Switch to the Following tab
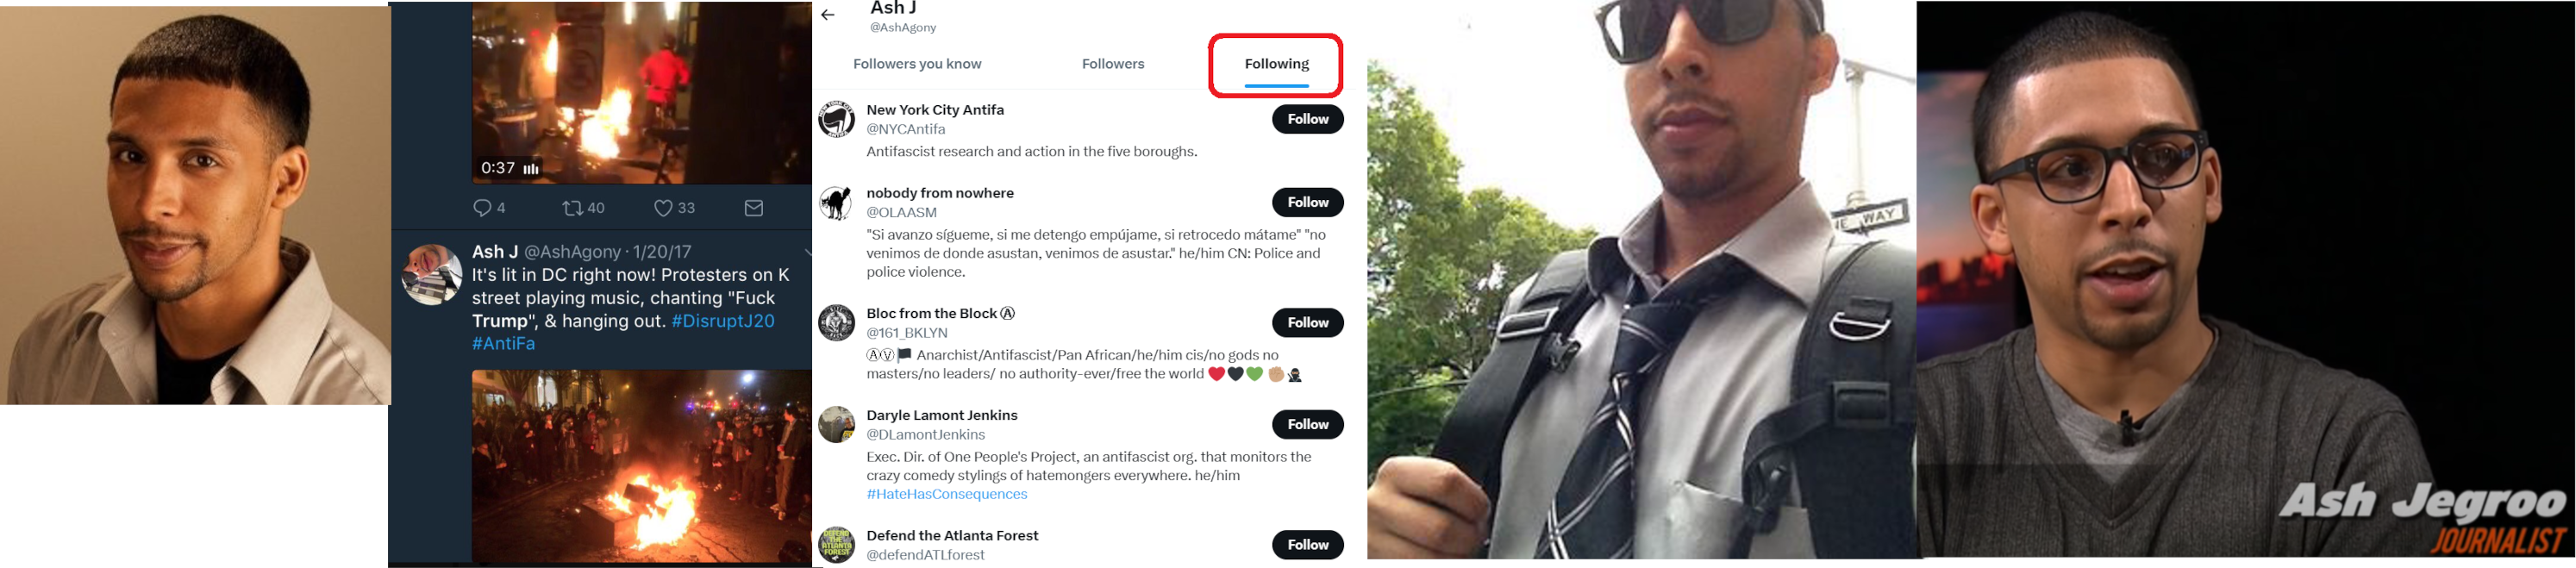 (1276, 64)
